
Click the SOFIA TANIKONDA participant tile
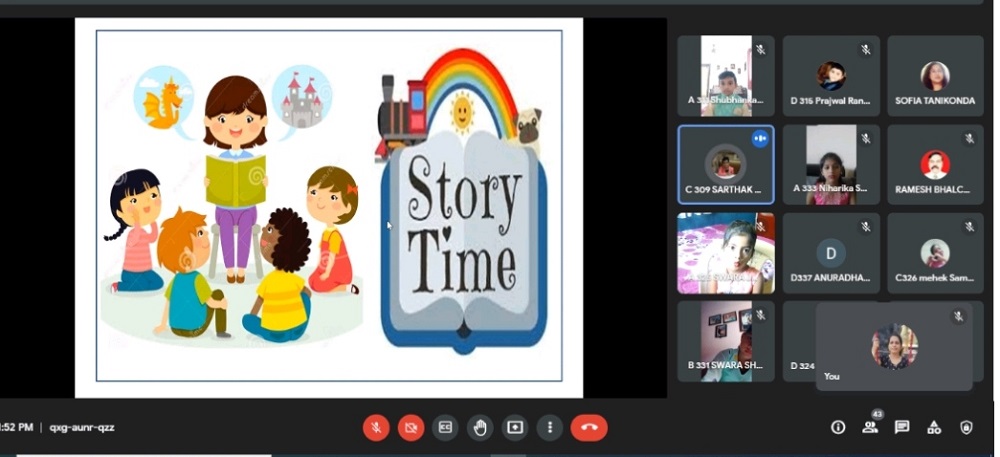935,76
